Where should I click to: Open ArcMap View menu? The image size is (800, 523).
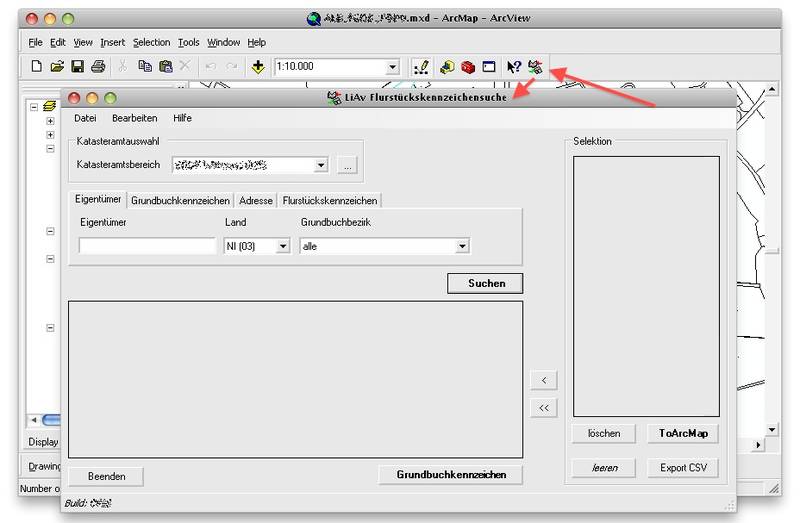(x=83, y=42)
